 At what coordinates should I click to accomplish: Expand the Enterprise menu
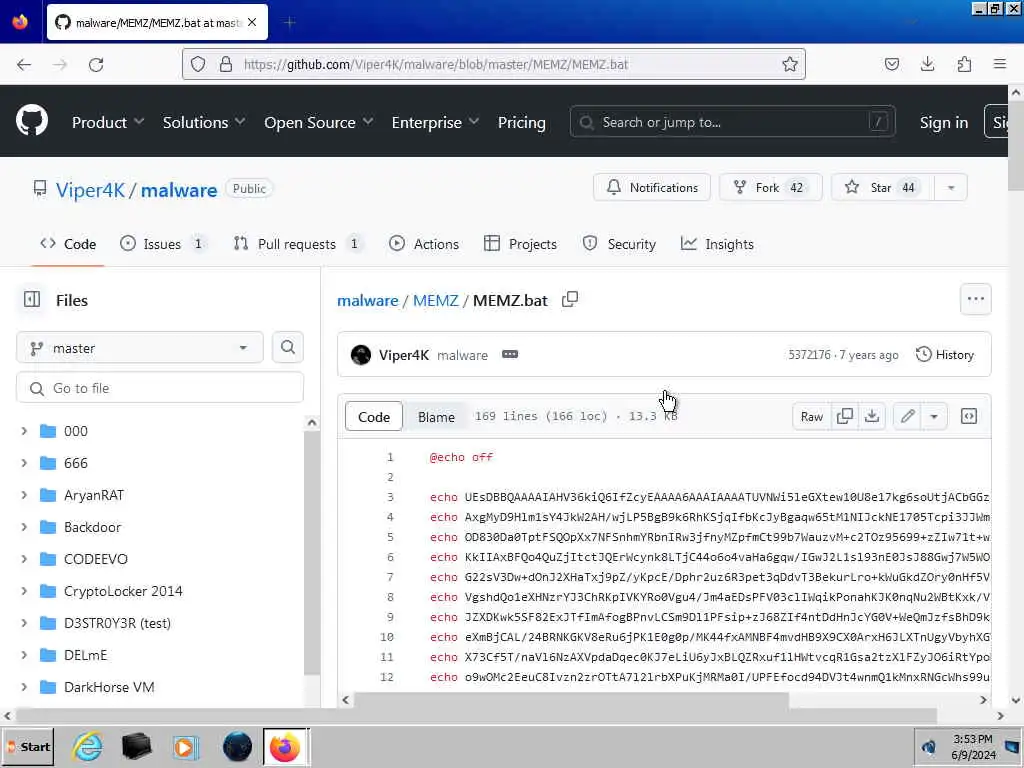click(x=435, y=122)
